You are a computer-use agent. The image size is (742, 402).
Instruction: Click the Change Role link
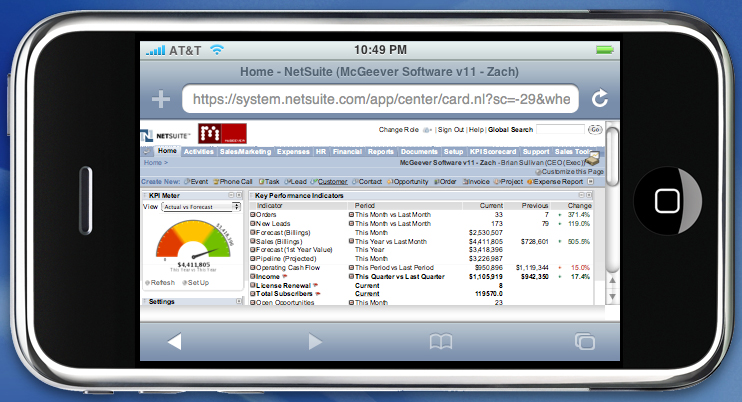(x=398, y=130)
